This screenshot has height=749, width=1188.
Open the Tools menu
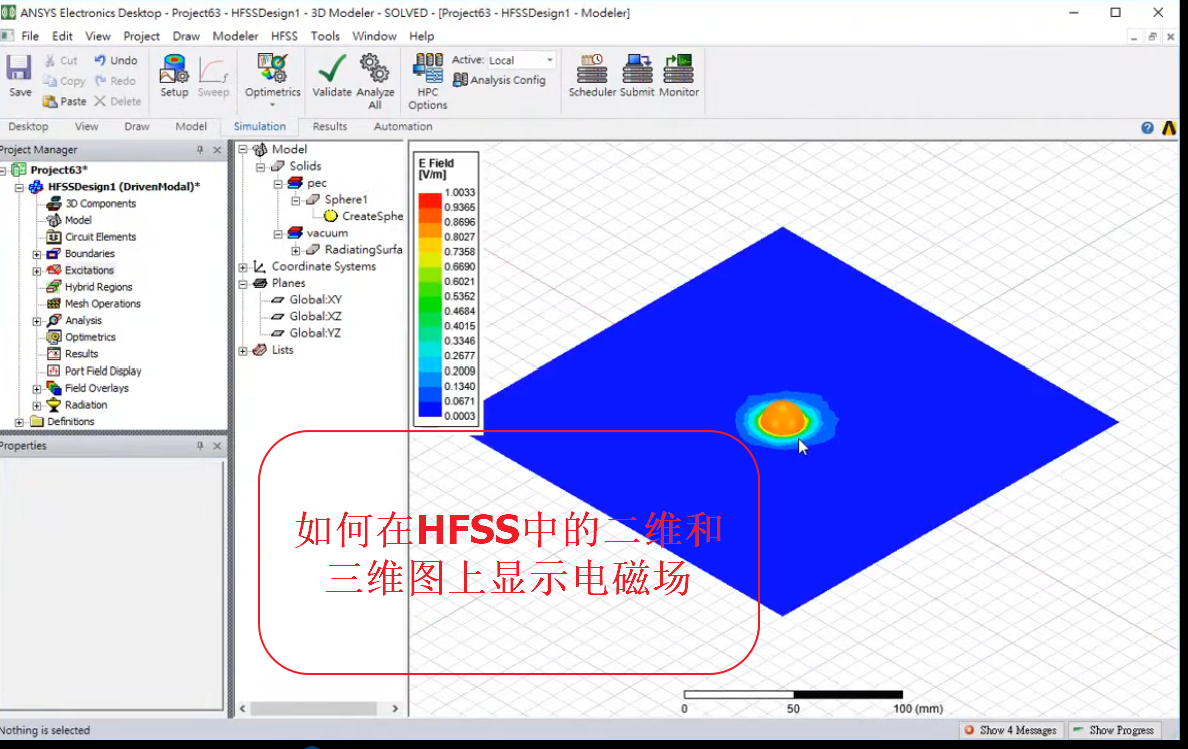point(325,36)
